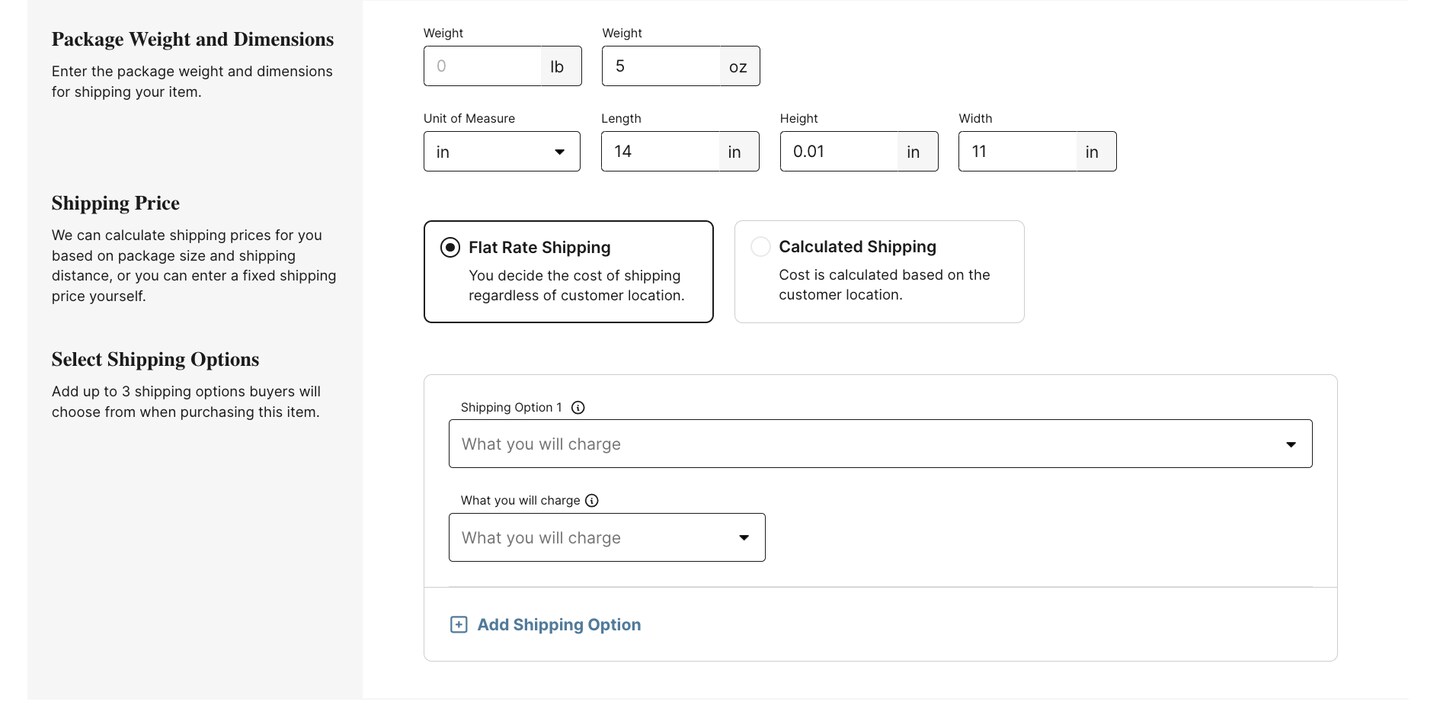Open the Unit of Measure dropdown
The width and height of the screenshot is (1440, 718).
pos(501,150)
